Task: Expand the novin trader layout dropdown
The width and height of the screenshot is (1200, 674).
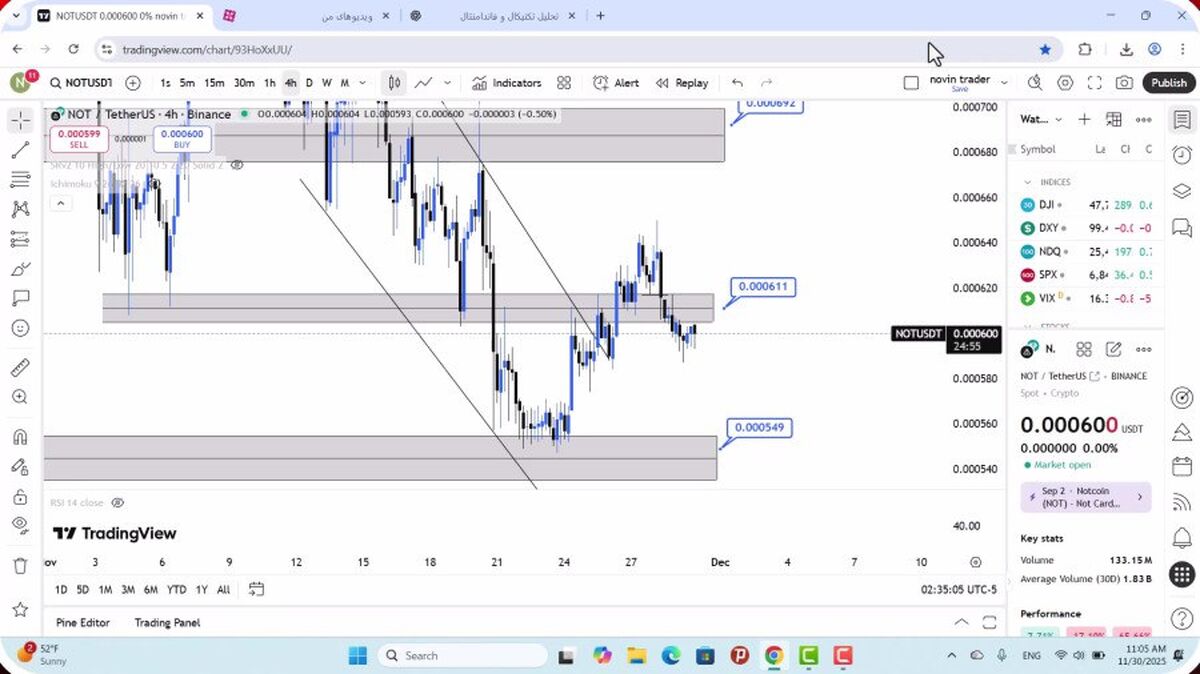Action: click(x=1004, y=83)
